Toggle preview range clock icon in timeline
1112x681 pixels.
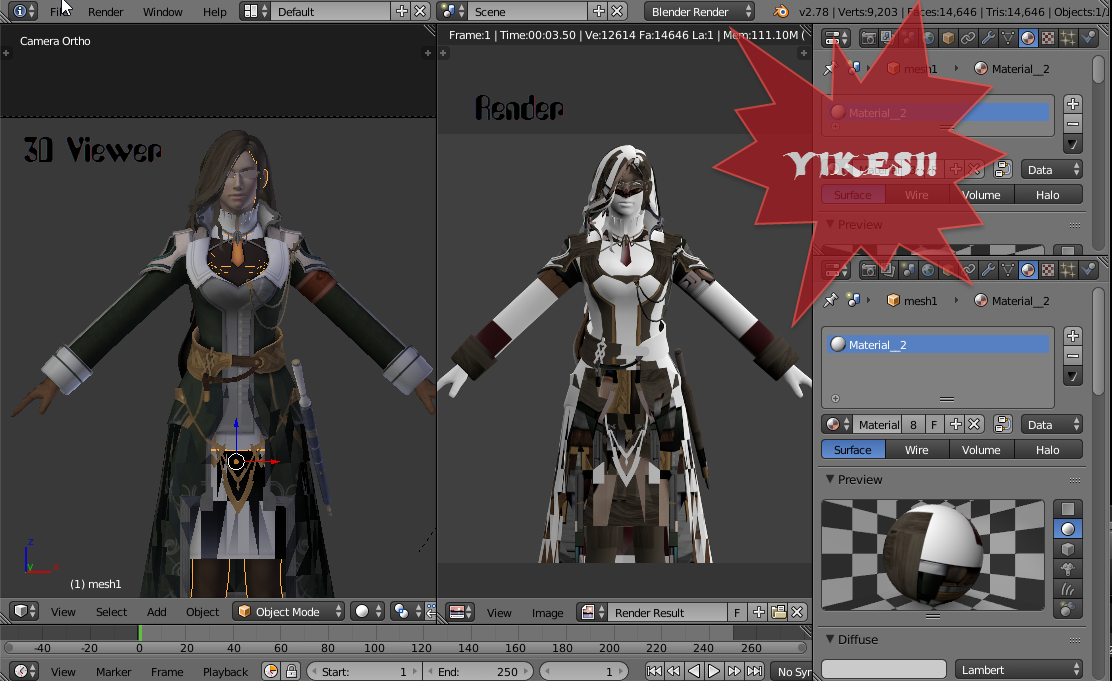click(x=271, y=671)
